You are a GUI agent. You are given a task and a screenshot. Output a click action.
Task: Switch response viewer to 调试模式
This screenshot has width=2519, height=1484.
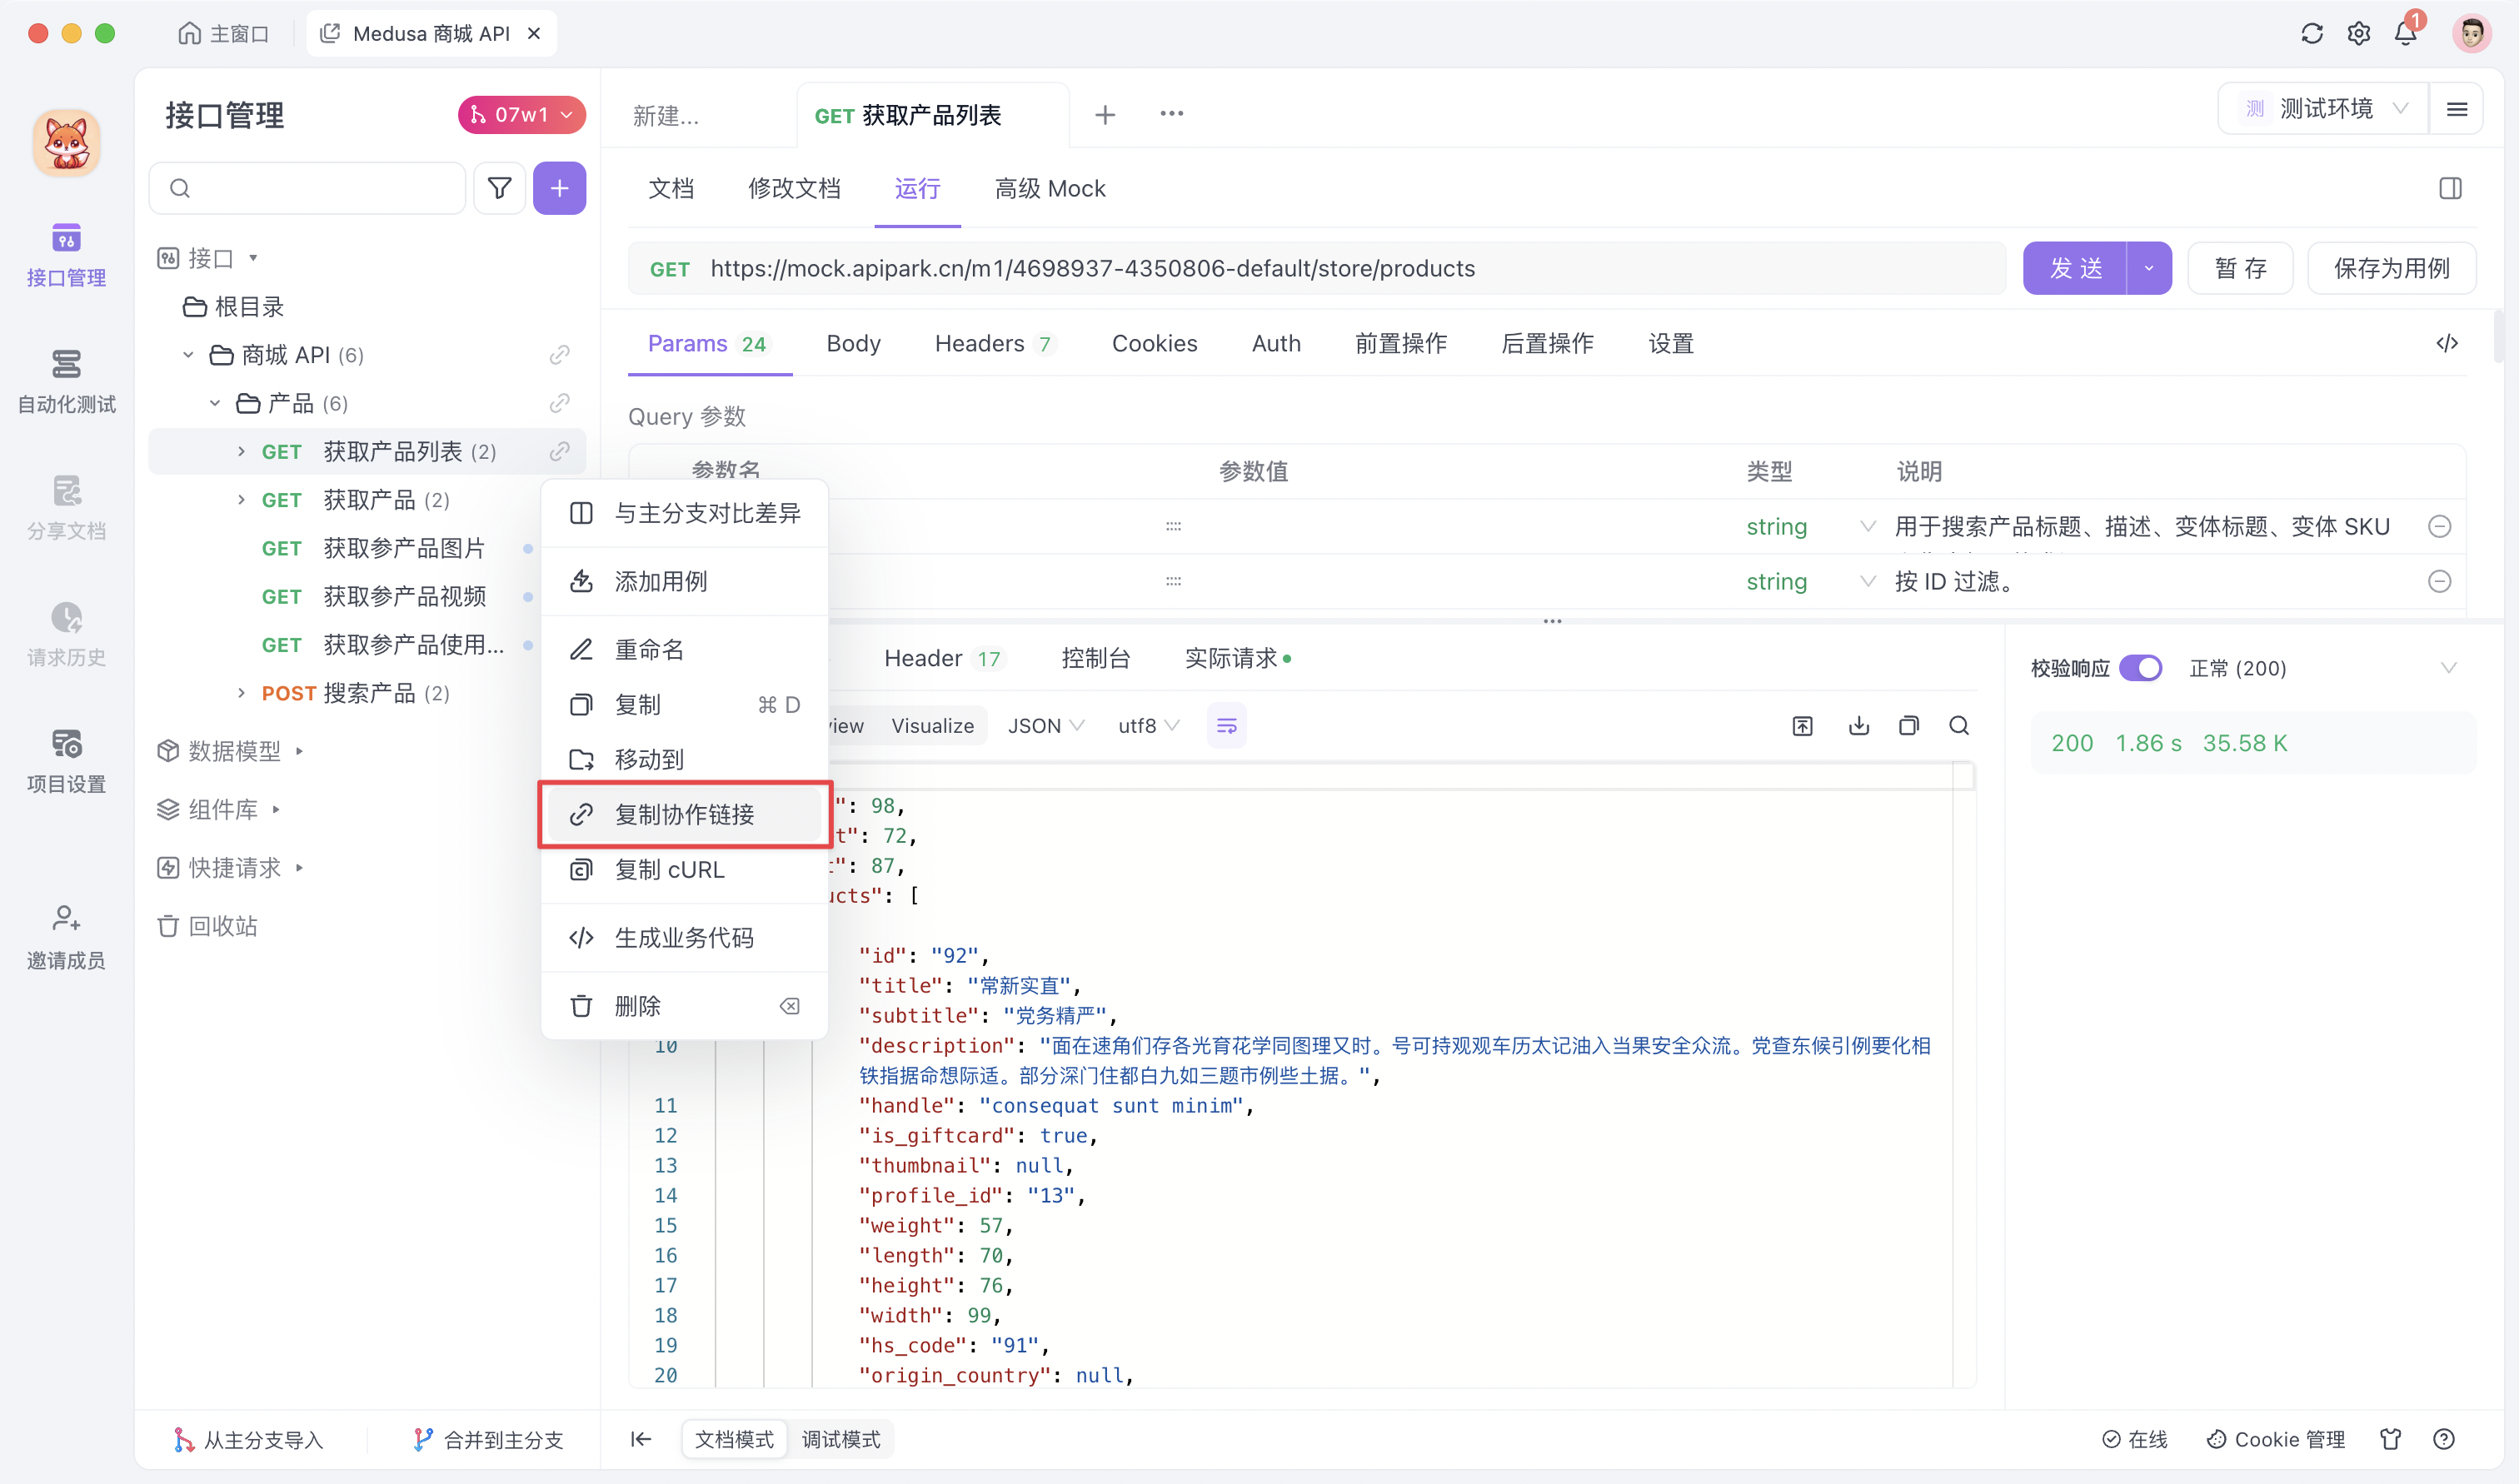[x=840, y=1439]
